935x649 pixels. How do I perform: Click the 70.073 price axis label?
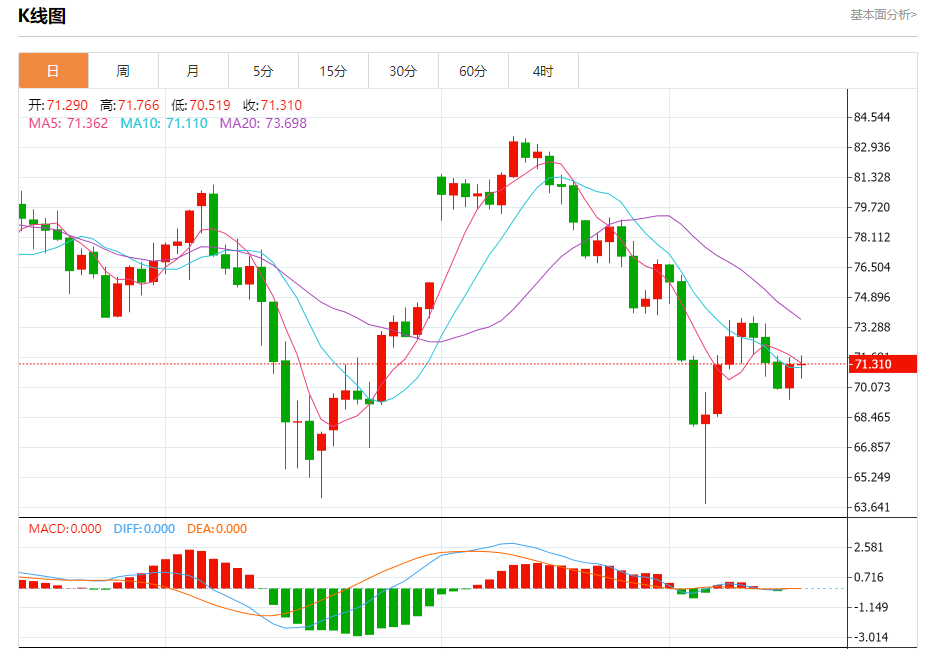coord(872,387)
